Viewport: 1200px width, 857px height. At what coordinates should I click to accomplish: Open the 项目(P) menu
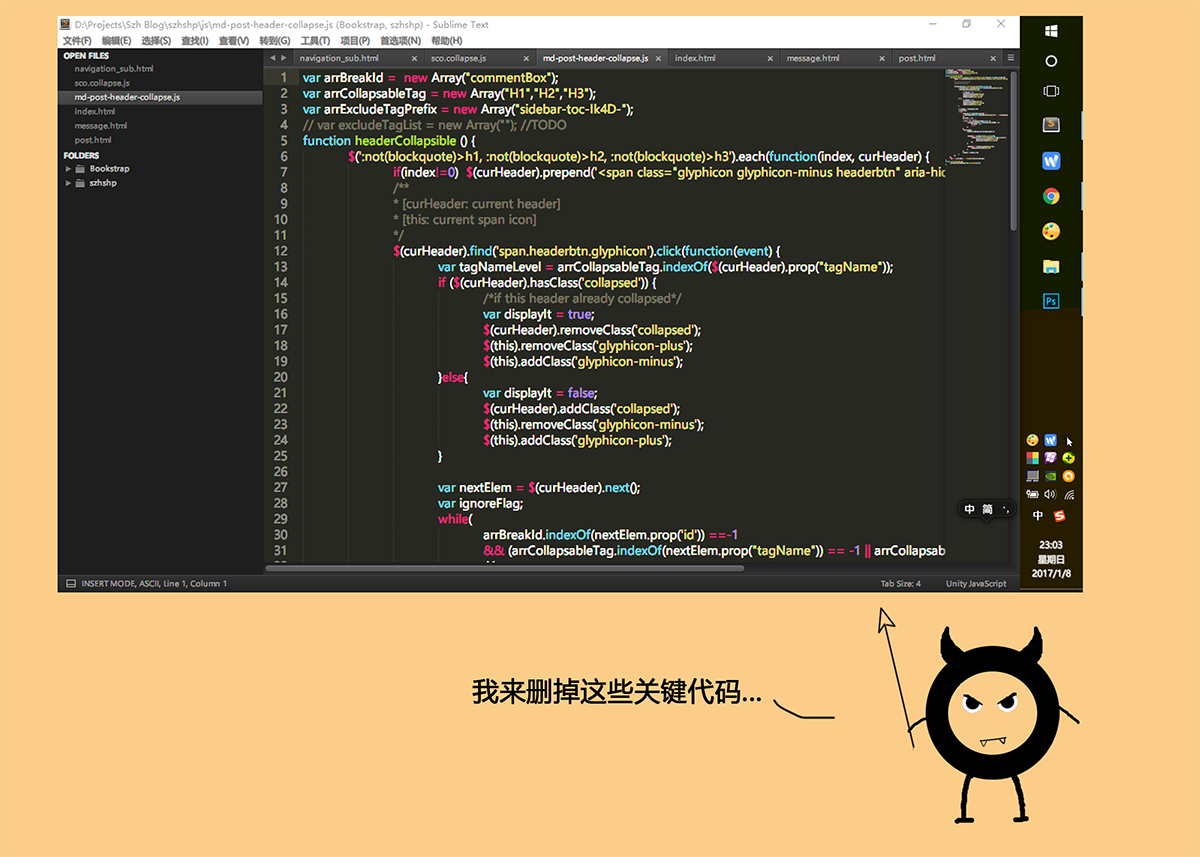point(355,41)
